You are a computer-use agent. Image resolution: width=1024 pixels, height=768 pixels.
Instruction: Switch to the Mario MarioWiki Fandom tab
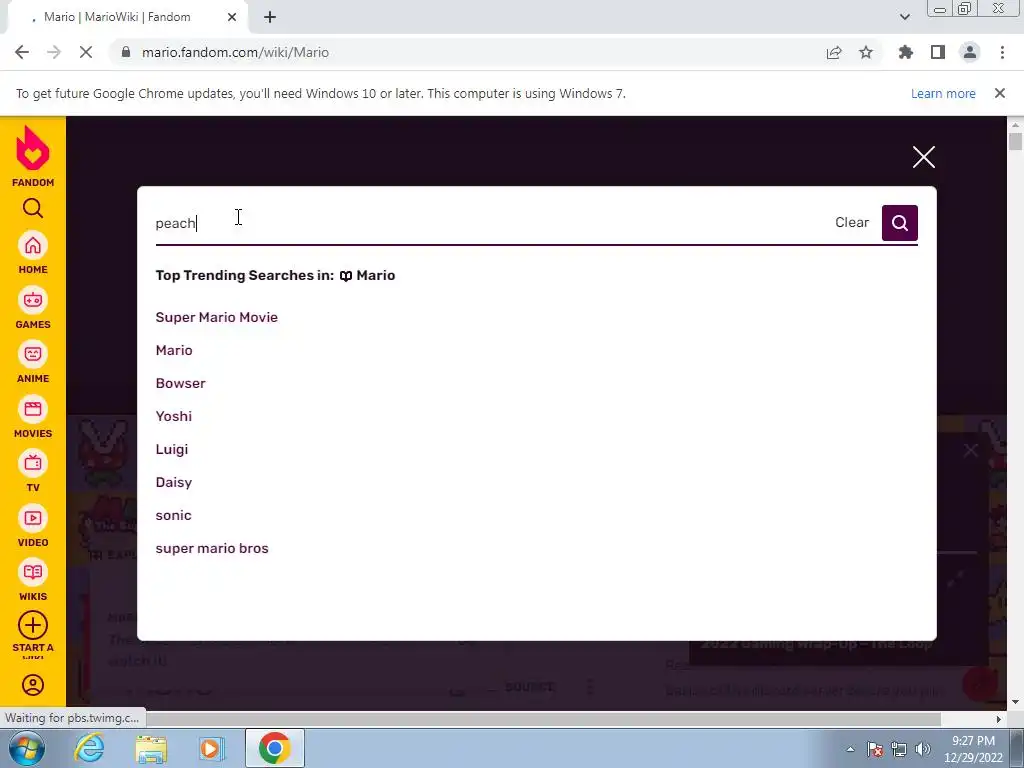point(116,17)
